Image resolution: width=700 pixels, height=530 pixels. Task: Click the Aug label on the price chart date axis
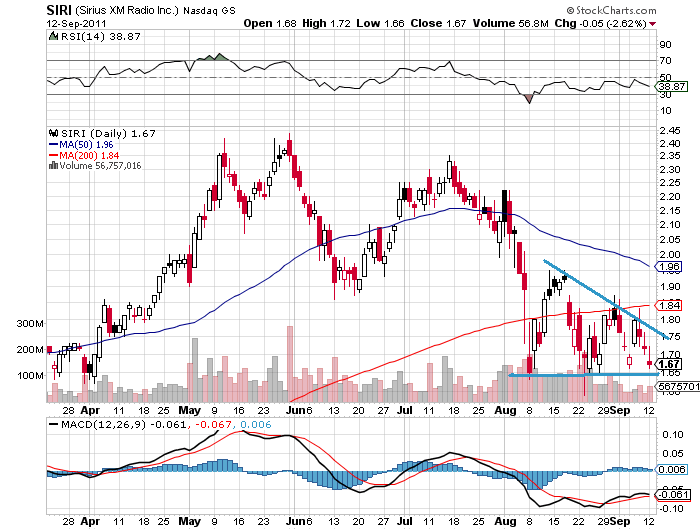coord(505,410)
